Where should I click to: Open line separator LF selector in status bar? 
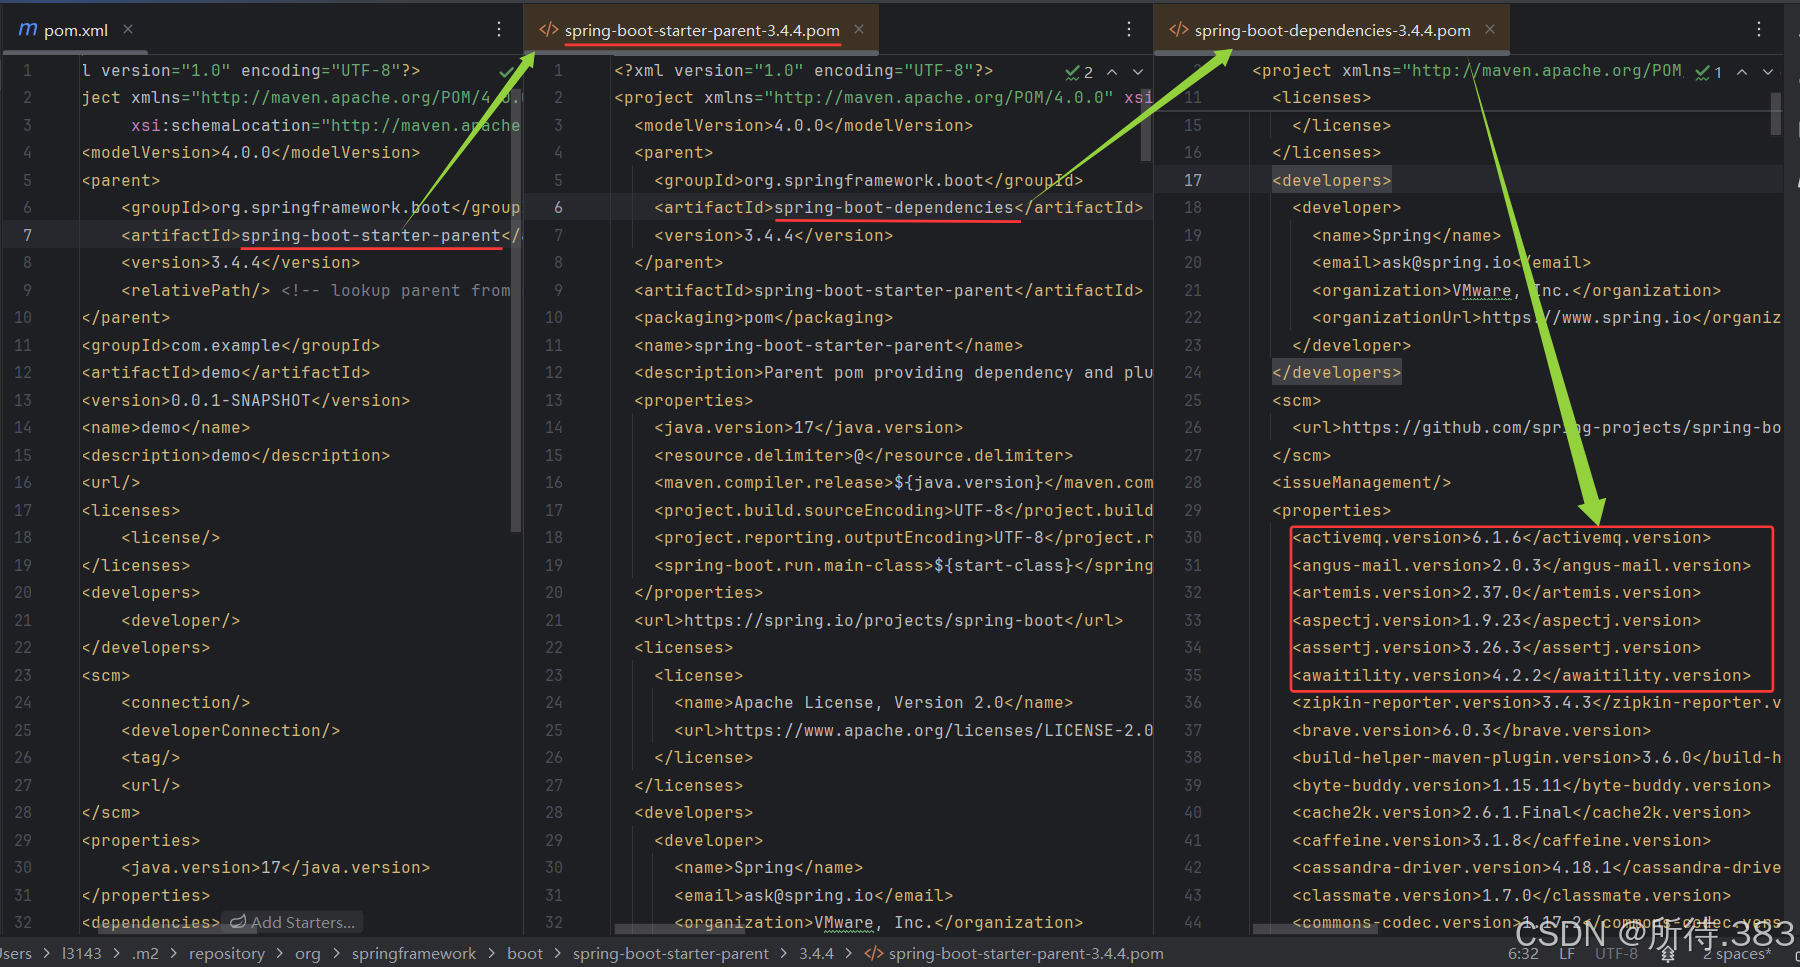(x=1567, y=954)
